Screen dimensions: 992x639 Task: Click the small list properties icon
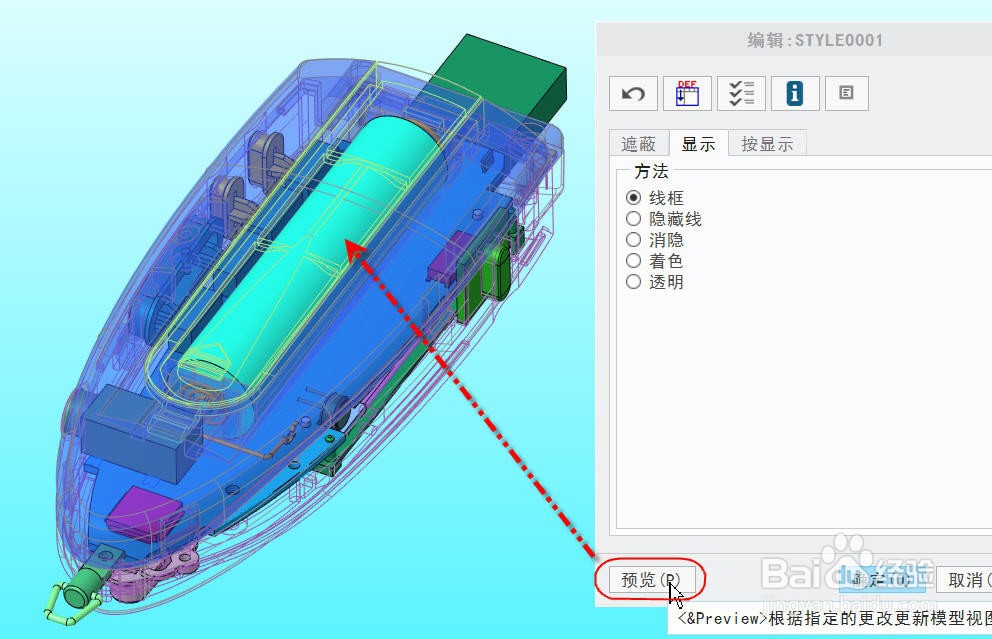point(846,94)
